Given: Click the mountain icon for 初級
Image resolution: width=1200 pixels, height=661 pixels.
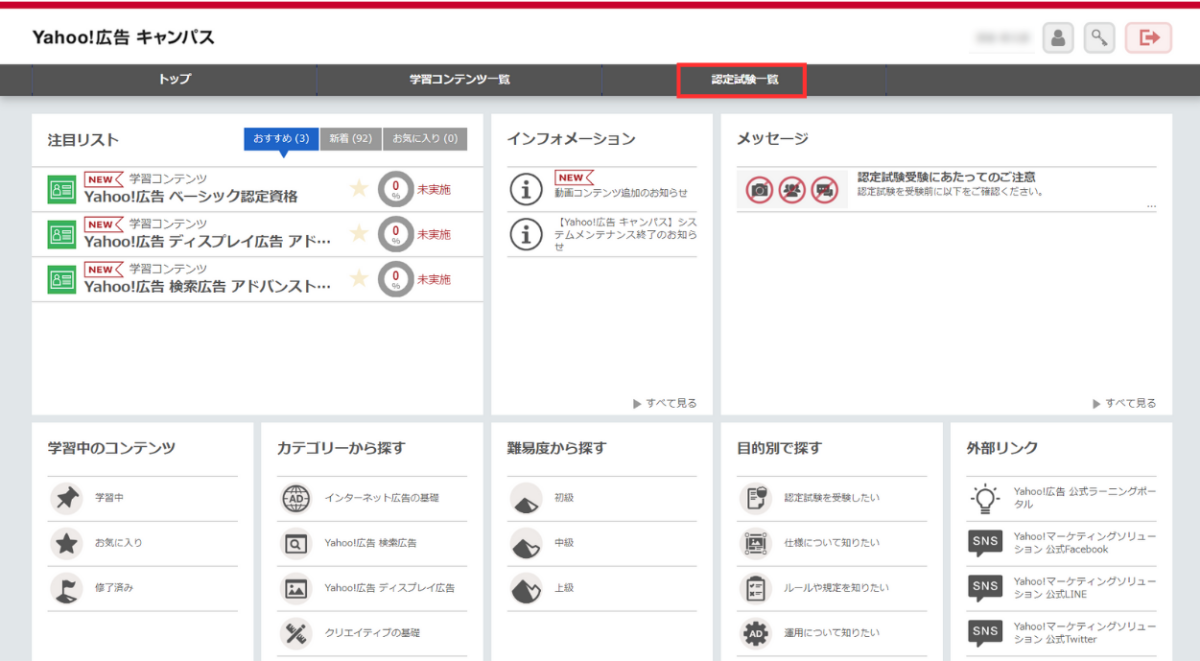Looking at the screenshot, I should coord(526,498).
